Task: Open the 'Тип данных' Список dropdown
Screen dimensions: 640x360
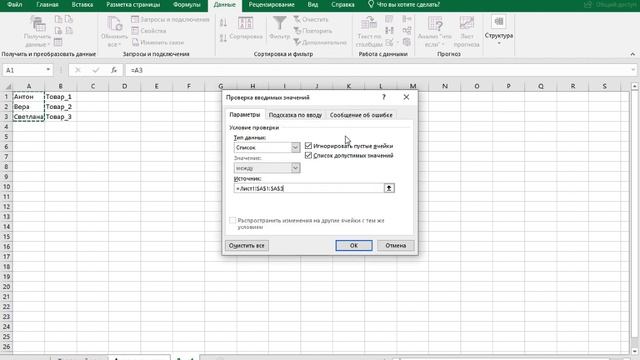Action: coord(295,147)
